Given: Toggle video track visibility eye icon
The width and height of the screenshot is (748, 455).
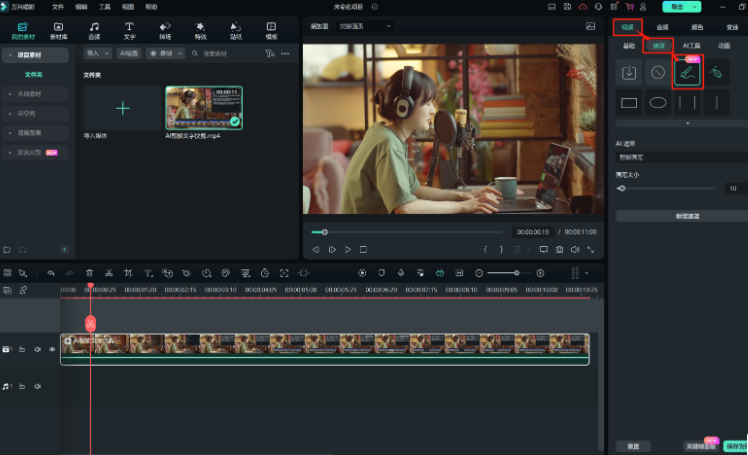Looking at the screenshot, I should (x=52, y=349).
